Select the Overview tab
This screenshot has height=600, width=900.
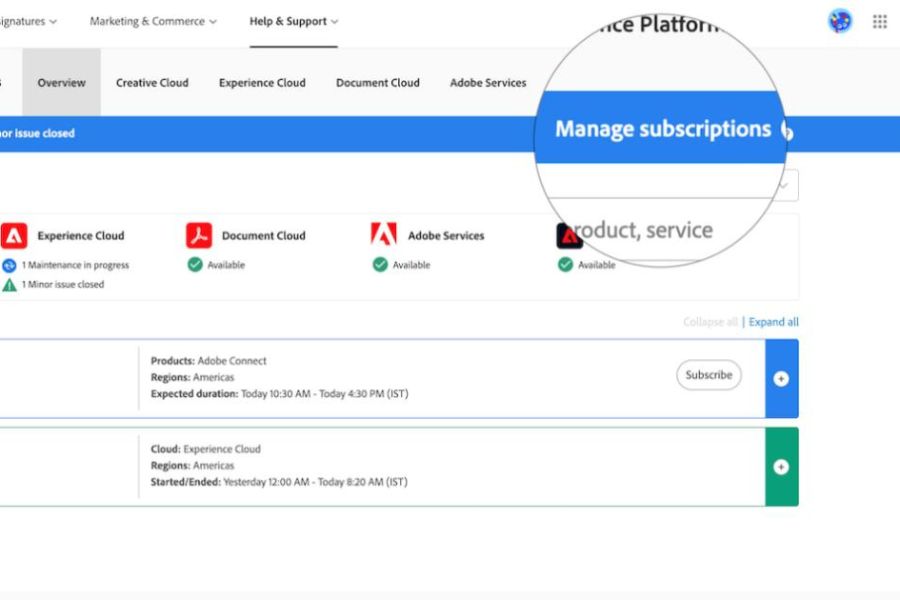[61, 83]
